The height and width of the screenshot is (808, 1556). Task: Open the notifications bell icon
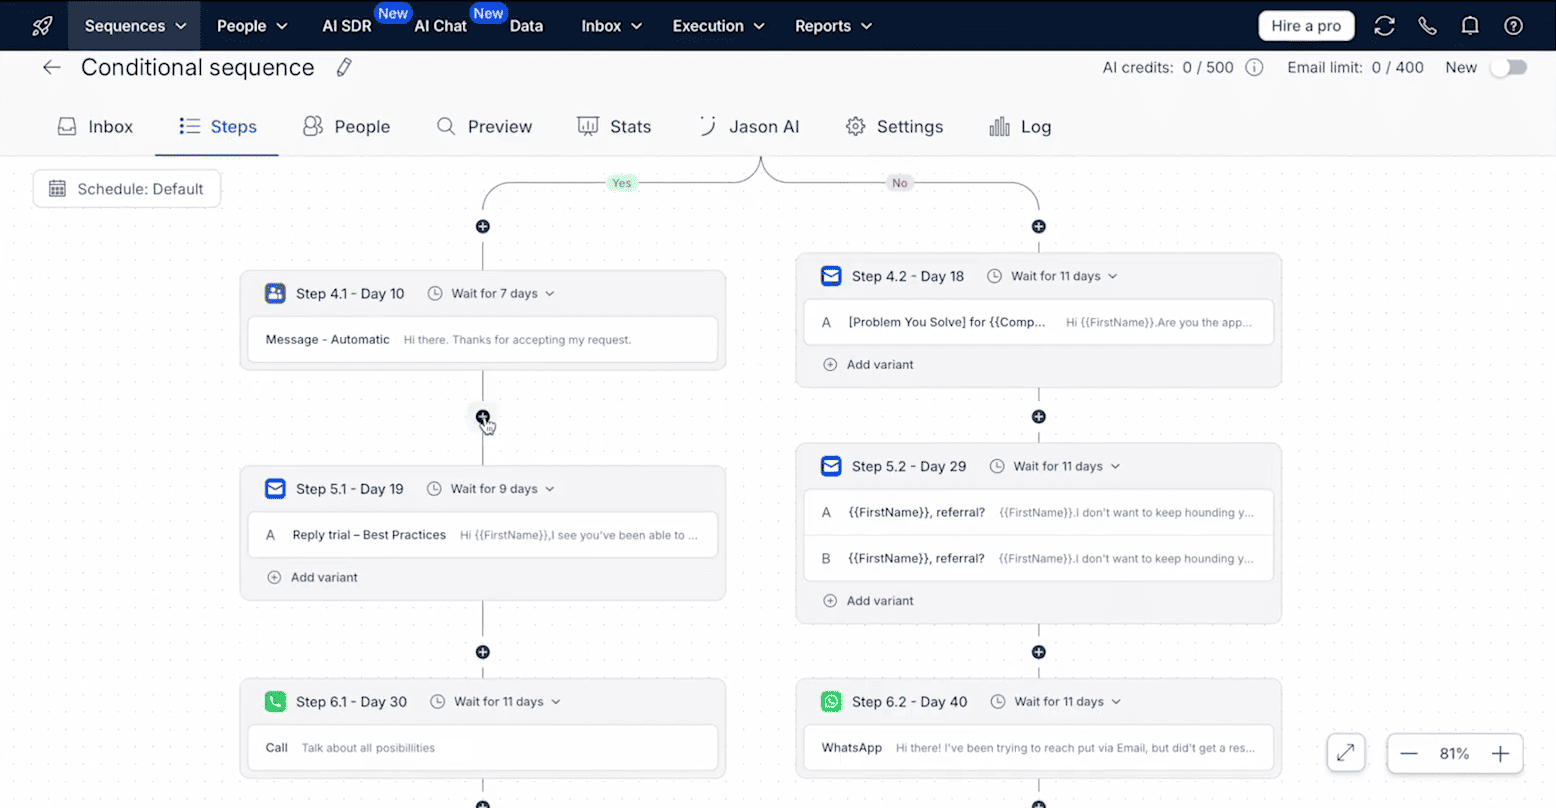pos(1470,25)
